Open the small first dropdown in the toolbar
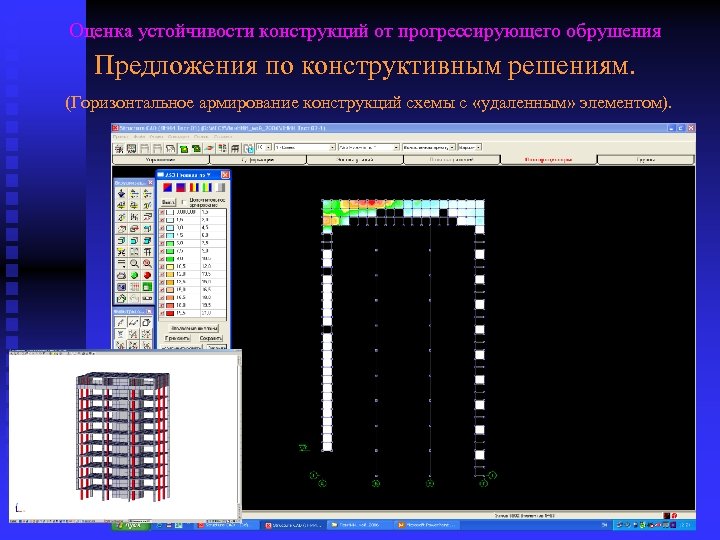 pos(264,147)
